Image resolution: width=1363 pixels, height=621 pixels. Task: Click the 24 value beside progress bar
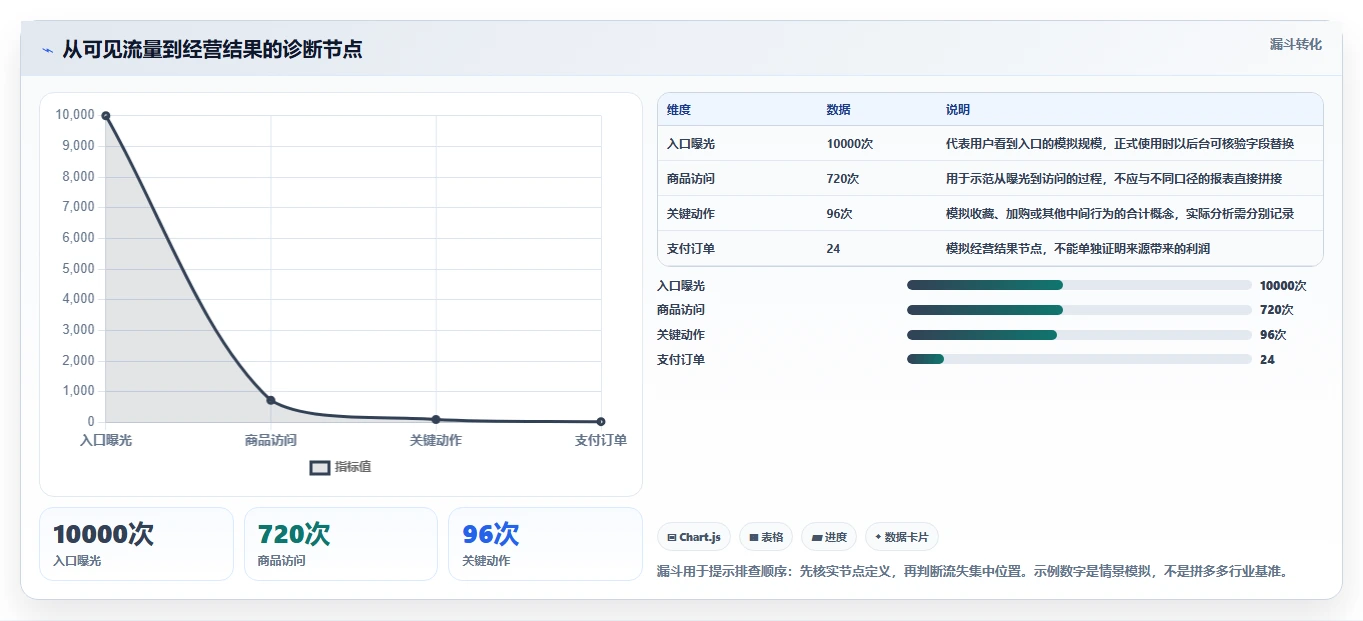(1267, 360)
